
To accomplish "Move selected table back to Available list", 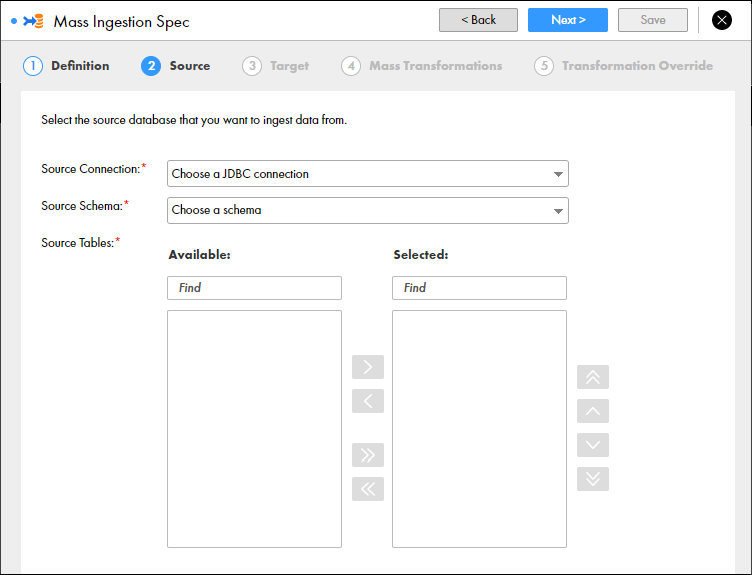I will click(x=368, y=401).
